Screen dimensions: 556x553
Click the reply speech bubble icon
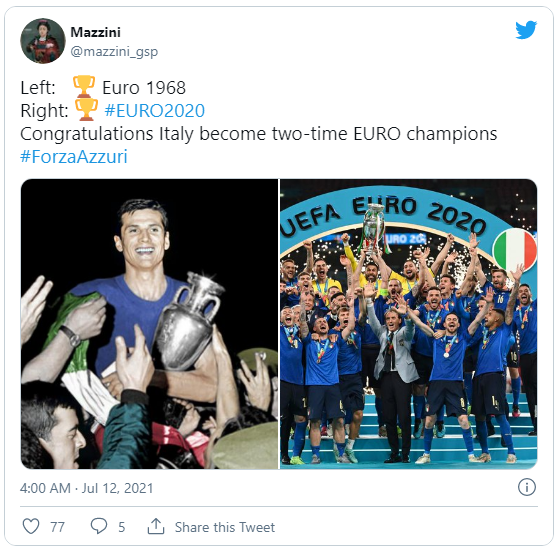point(99,526)
